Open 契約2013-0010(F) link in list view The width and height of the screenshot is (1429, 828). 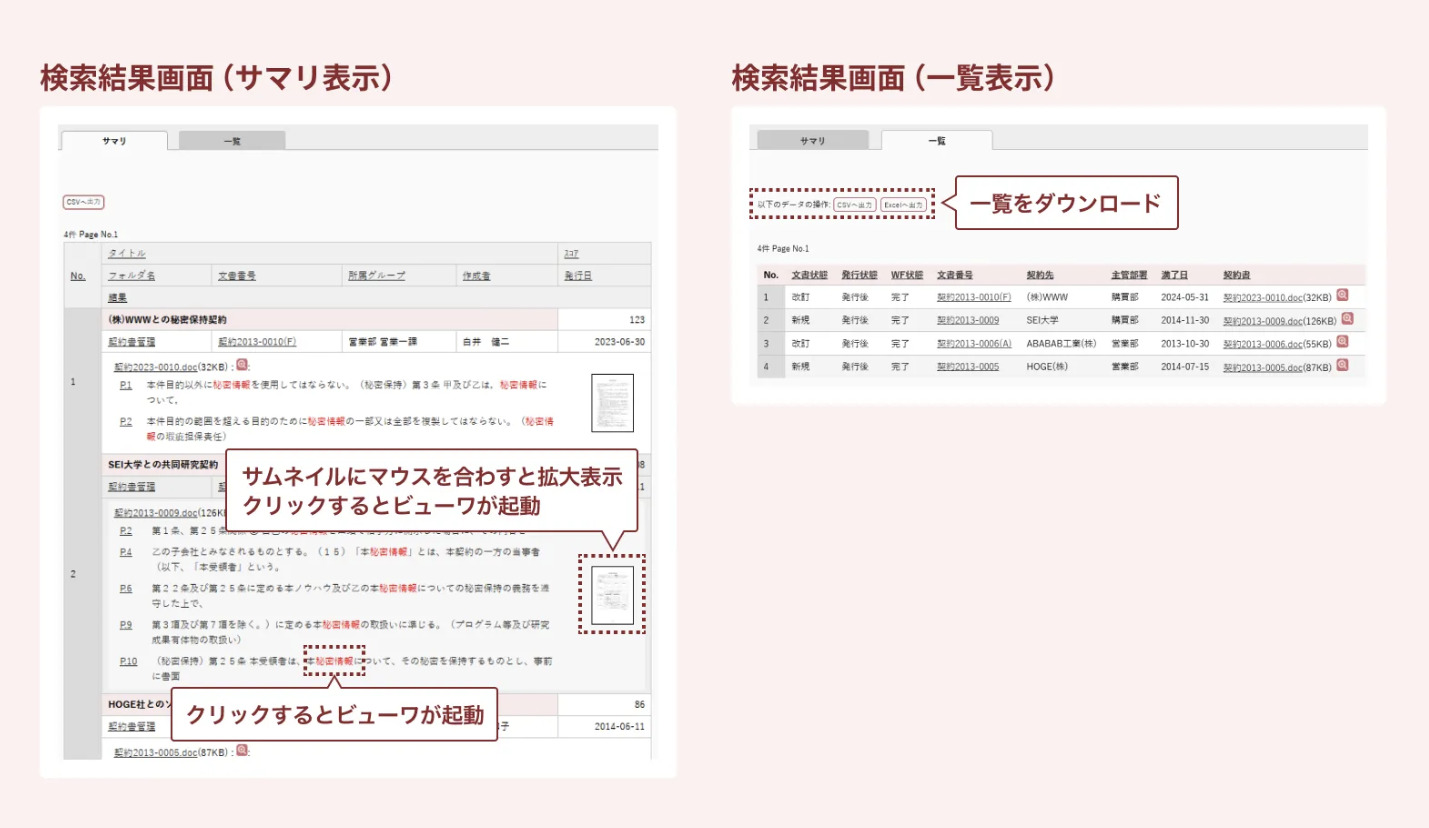coord(974,297)
